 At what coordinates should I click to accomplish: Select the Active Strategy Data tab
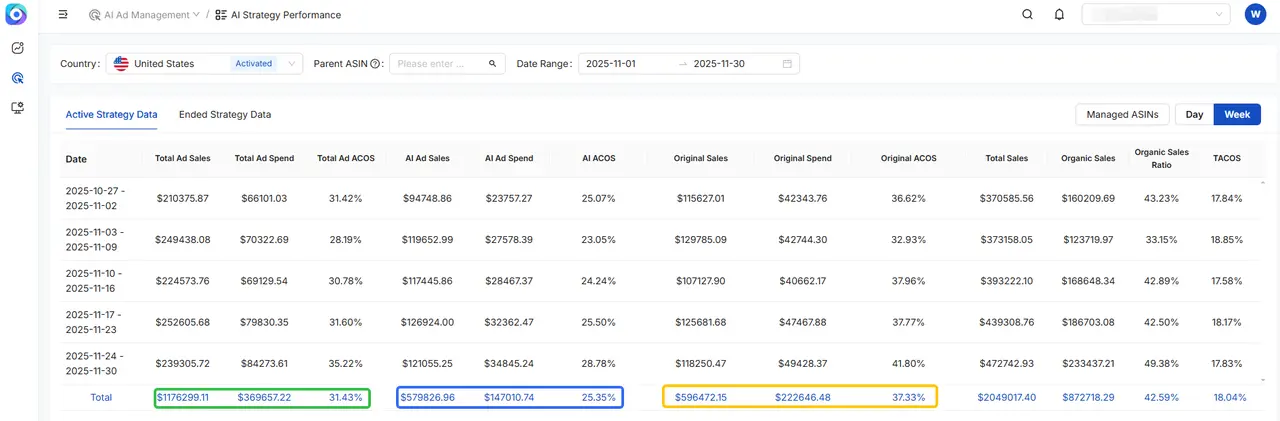[x=111, y=115]
